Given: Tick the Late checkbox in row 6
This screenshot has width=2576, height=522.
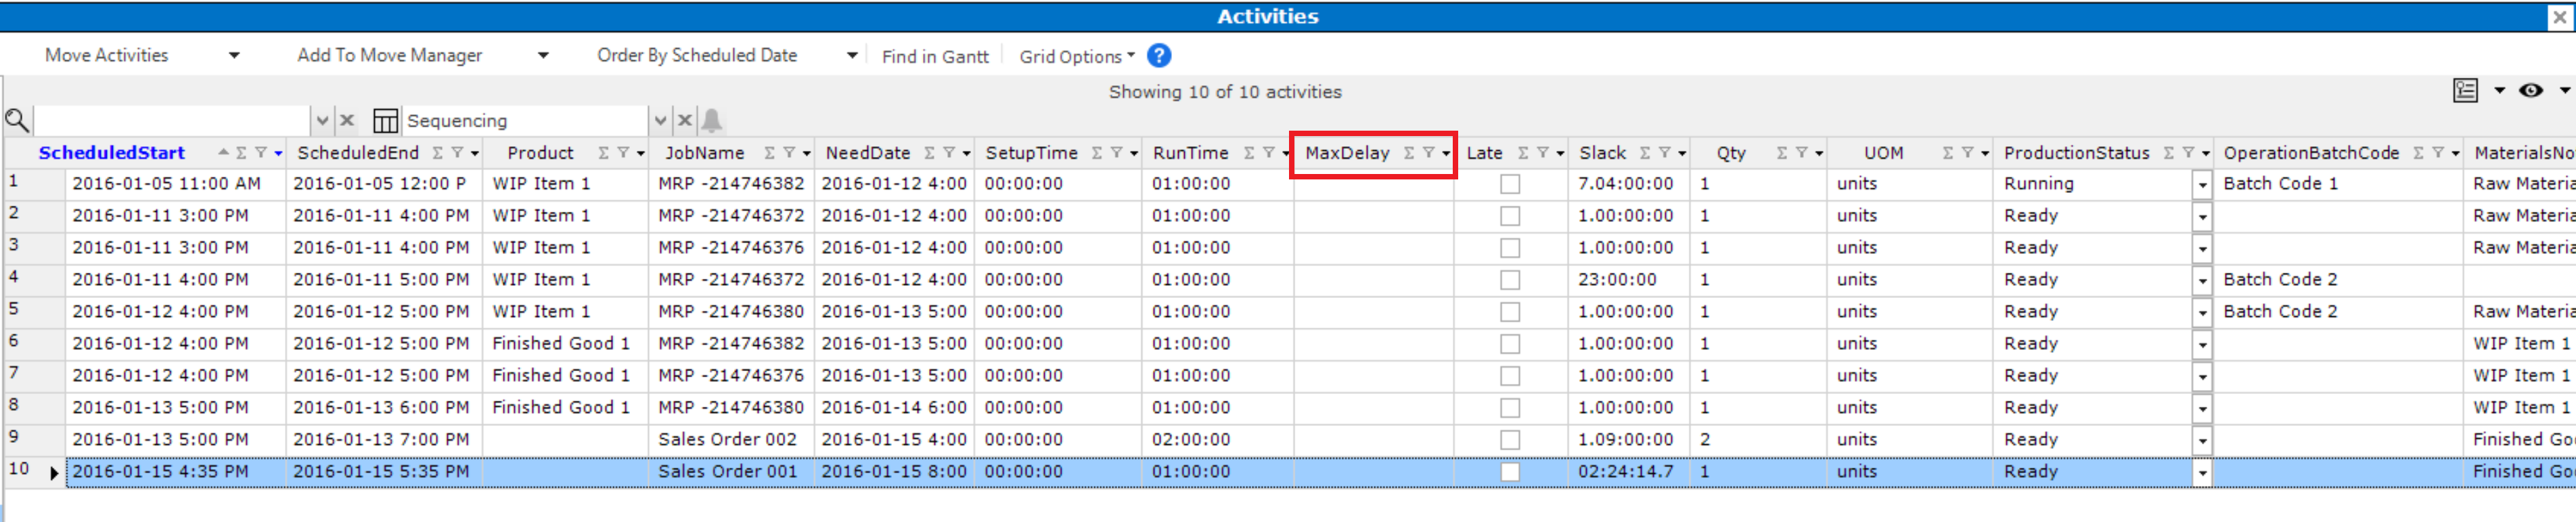Looking at the screenshot, I should (1510, 344).
